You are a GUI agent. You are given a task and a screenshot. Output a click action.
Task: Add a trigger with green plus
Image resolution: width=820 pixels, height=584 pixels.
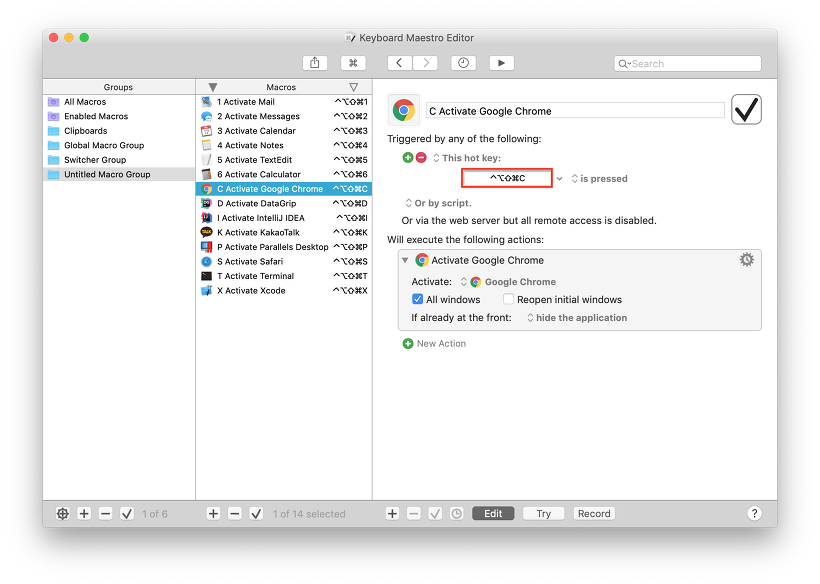(x=408, y=157)
